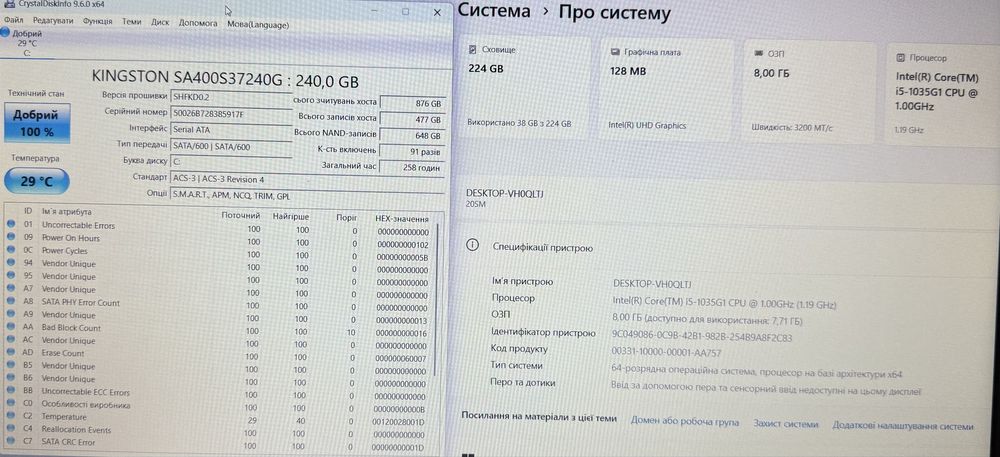Open the Редагувати menu
This screenshot has height=457, width=1000.
pyautogui.click(x=53, y=21)
